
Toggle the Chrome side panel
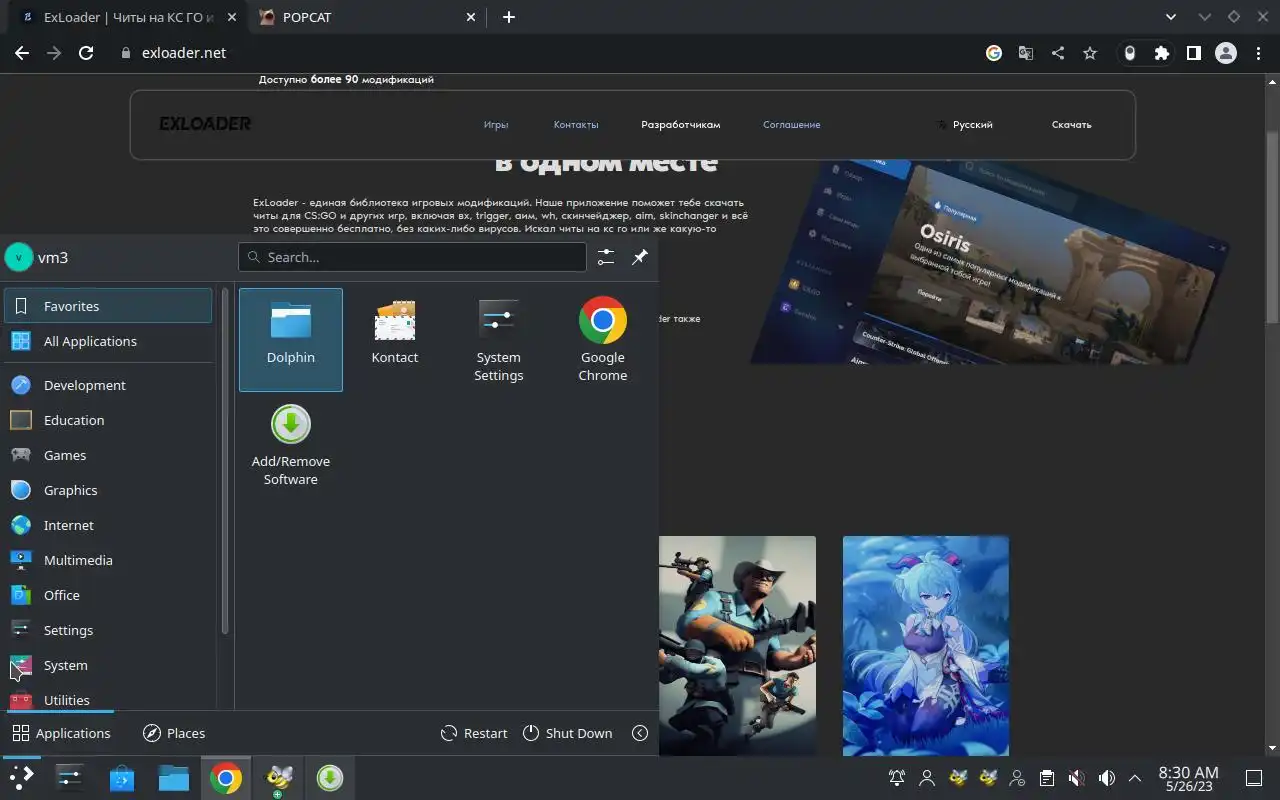(1194, 53)
